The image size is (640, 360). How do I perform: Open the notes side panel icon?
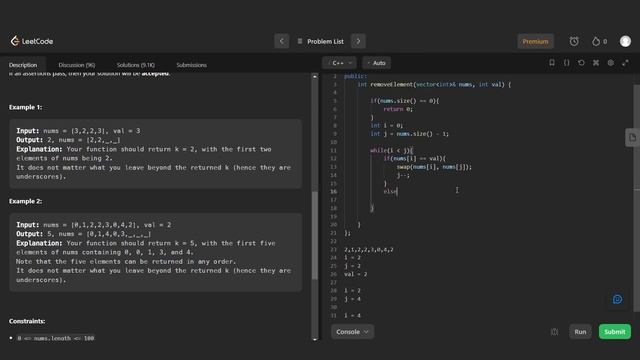click(x=632, y=138)
